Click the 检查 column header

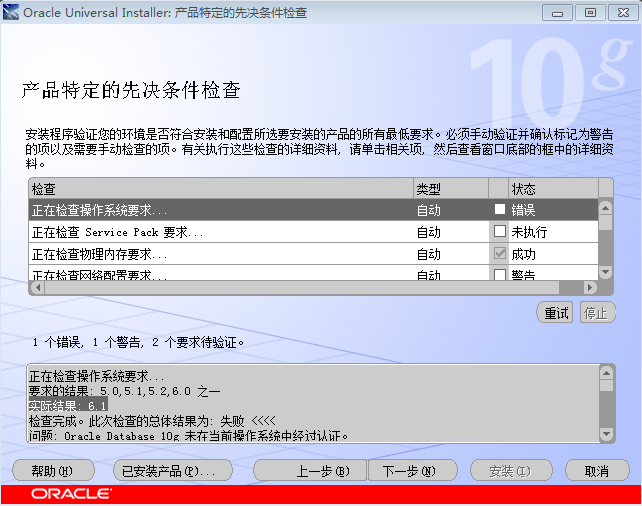click(x=221, y=189)
